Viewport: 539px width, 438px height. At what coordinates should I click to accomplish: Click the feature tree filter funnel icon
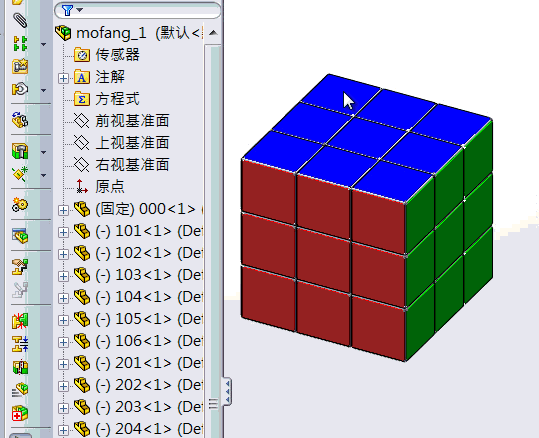point(67,10)
